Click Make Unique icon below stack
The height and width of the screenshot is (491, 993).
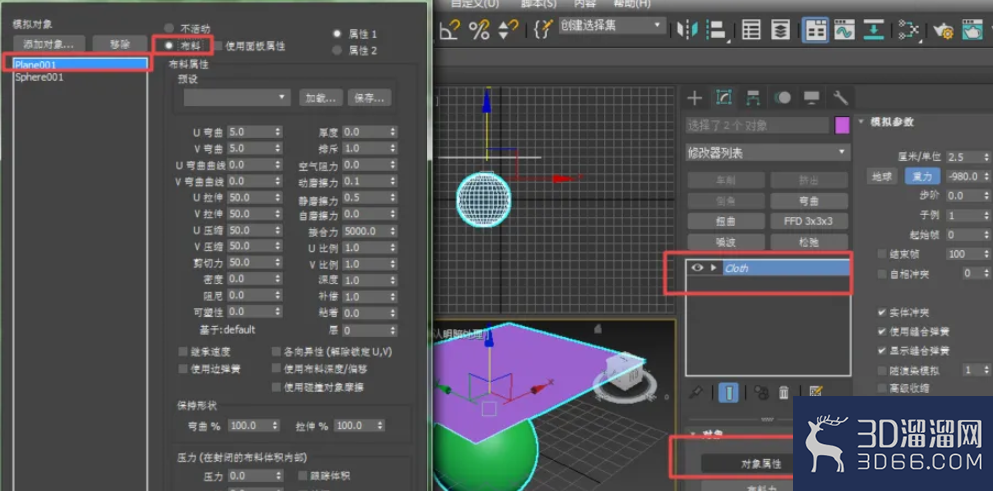click(x=761, y=393)
